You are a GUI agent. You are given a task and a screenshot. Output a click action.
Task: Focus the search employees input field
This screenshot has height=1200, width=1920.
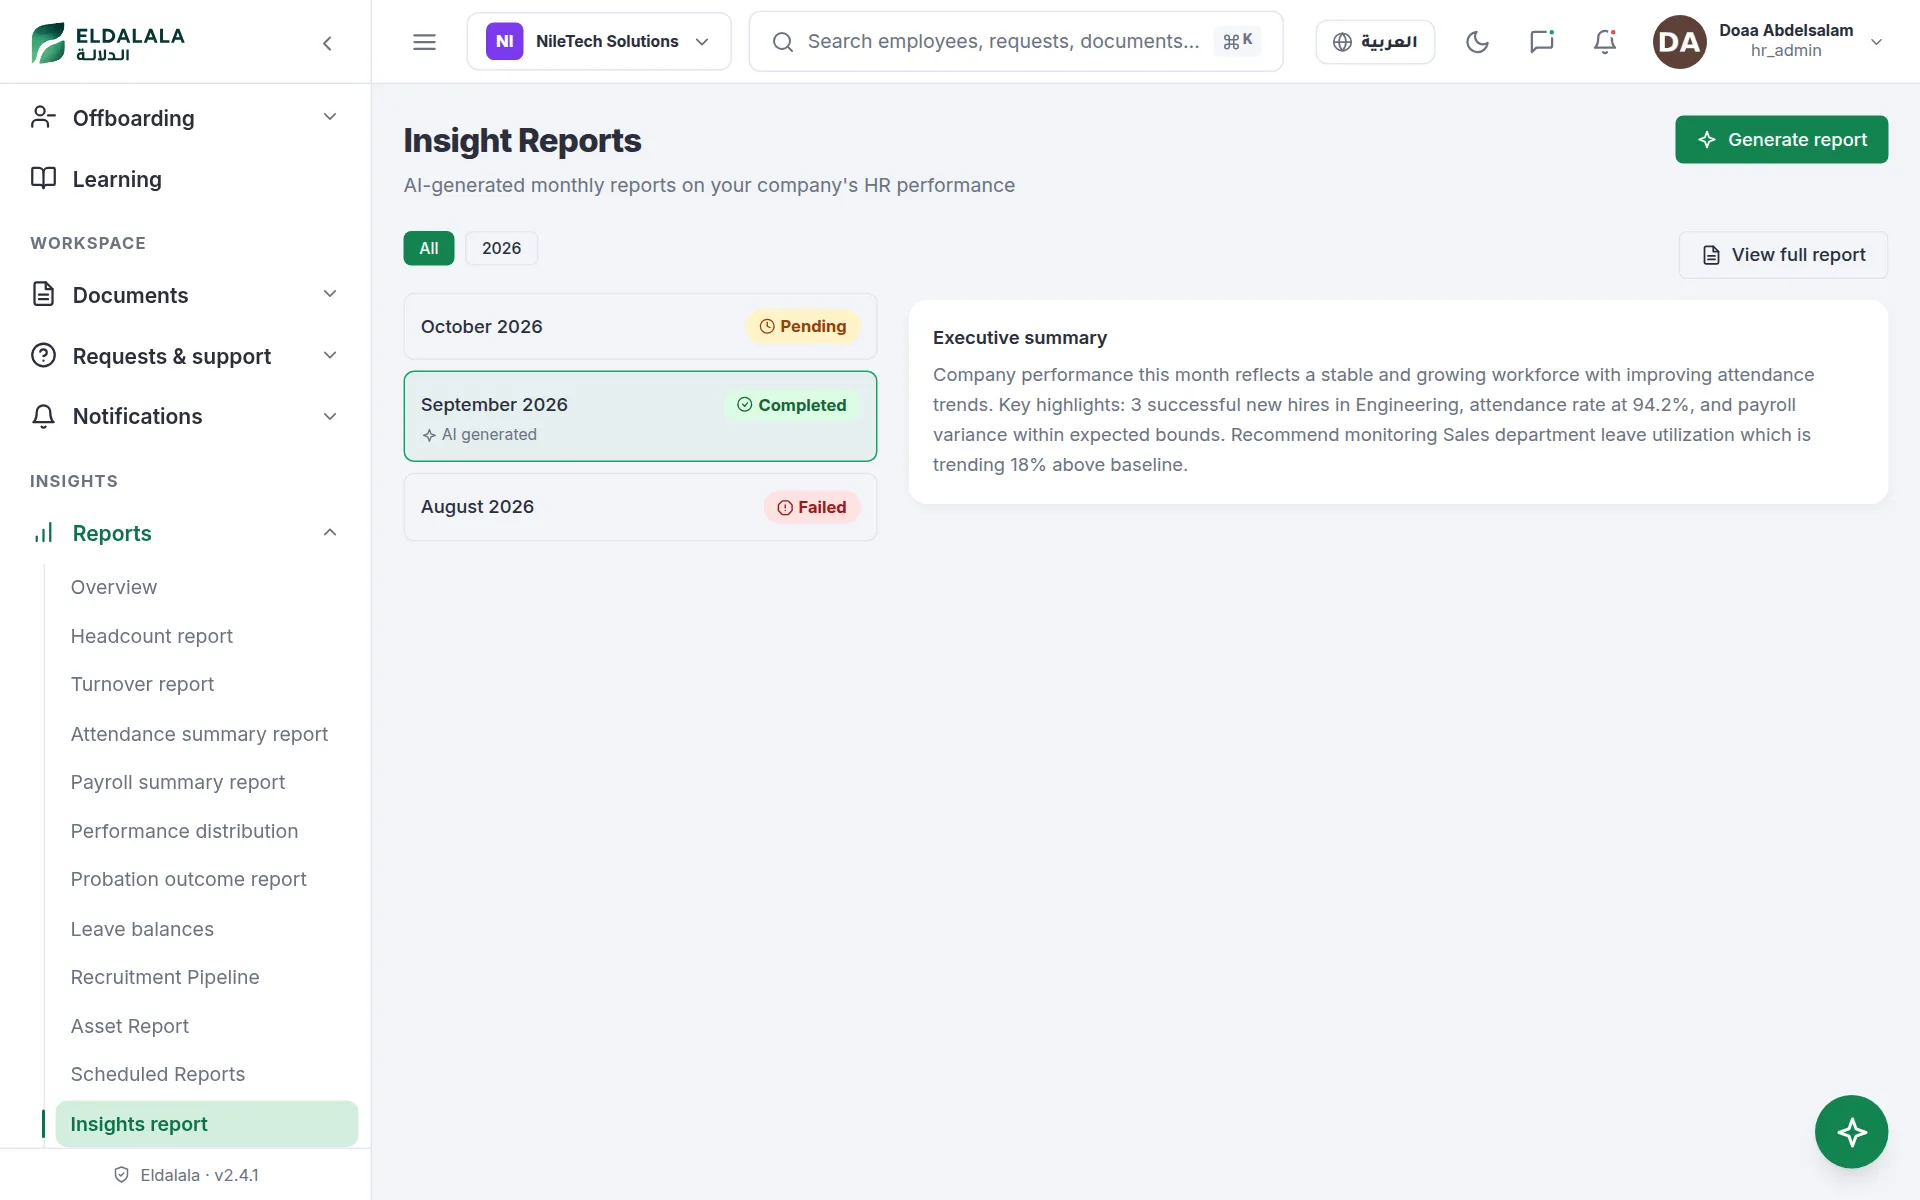(x=1015, y=42)
